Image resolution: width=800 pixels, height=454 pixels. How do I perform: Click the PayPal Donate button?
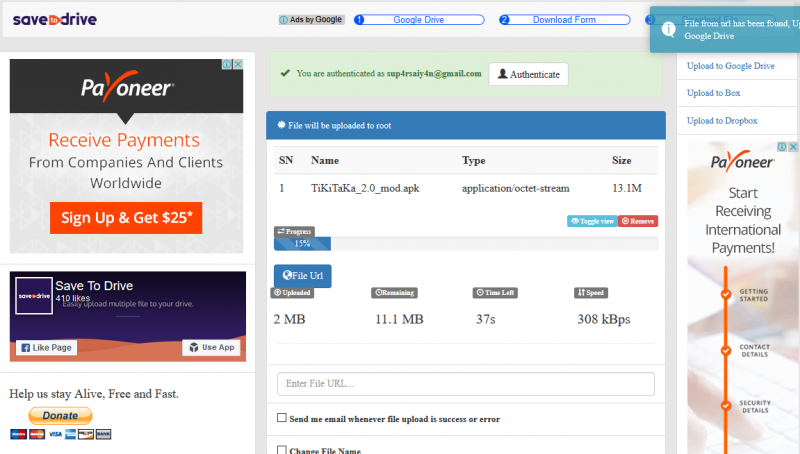(x=60, y=416)
